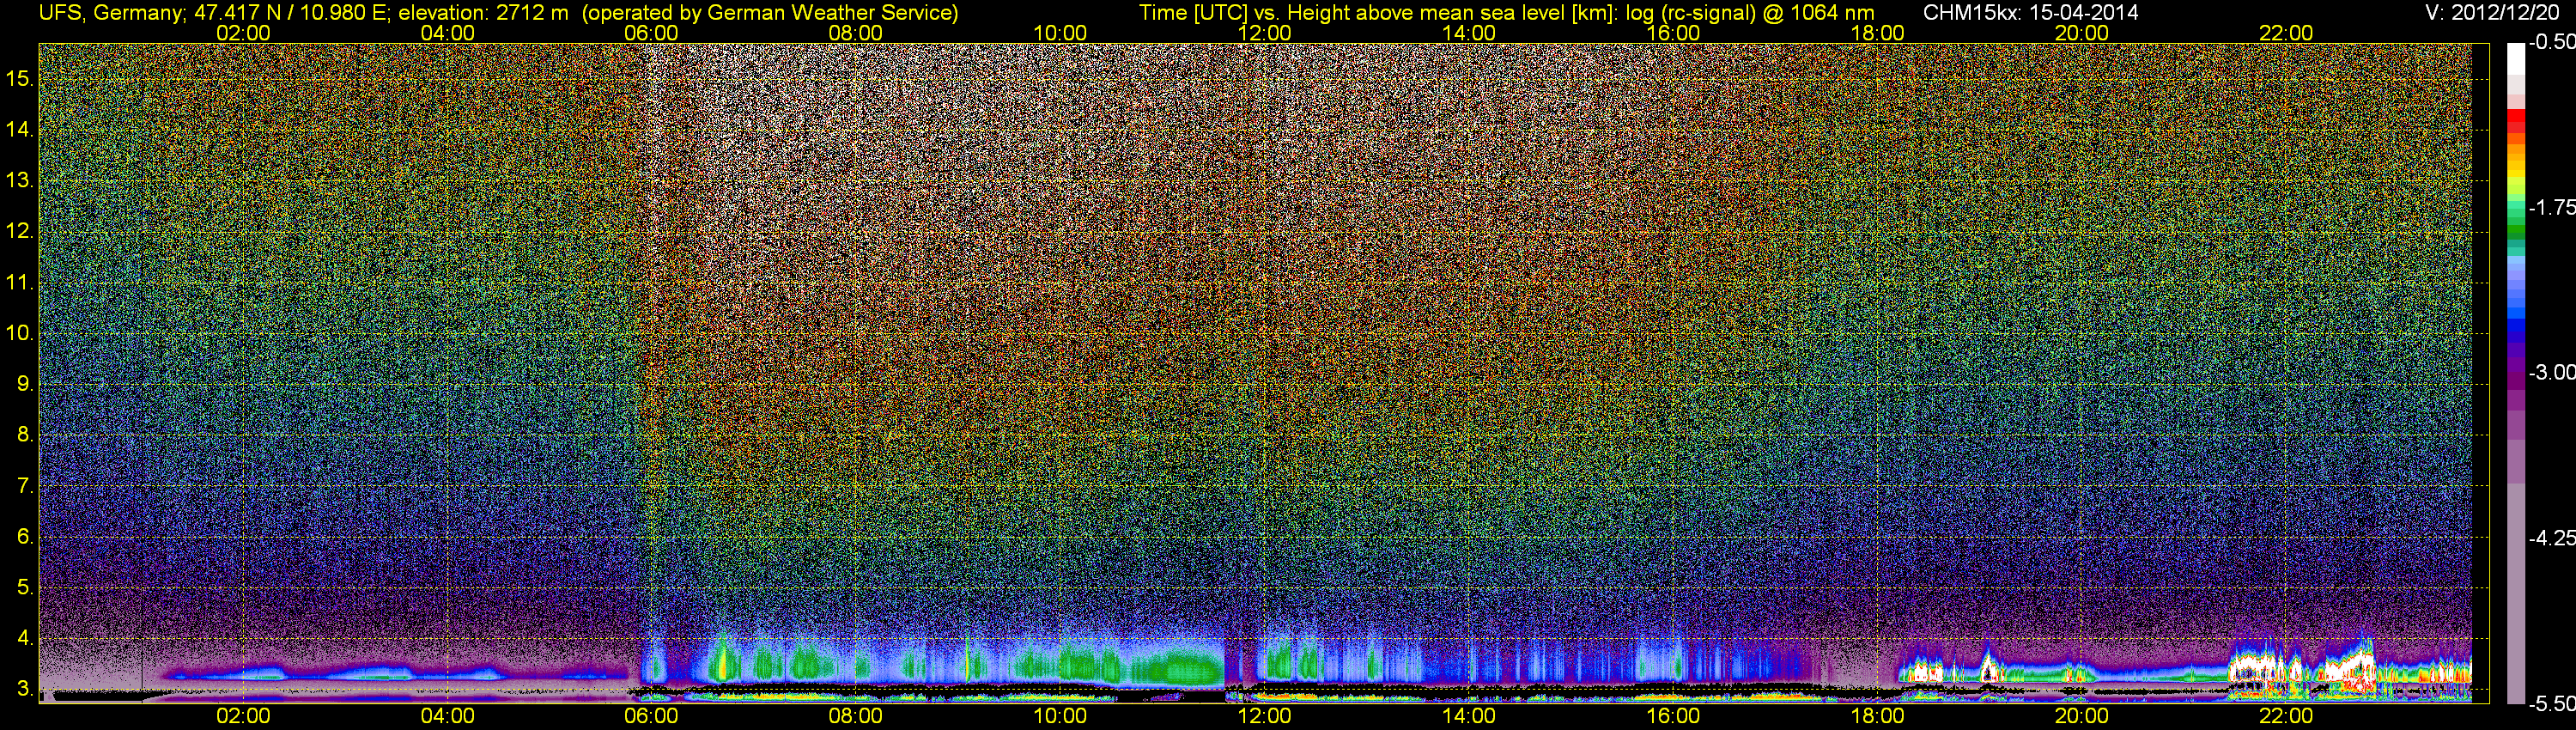Click the height axis label "15."
Image resolution: width=2576 pixels, height=730 pixels.
tap(19, 78)
